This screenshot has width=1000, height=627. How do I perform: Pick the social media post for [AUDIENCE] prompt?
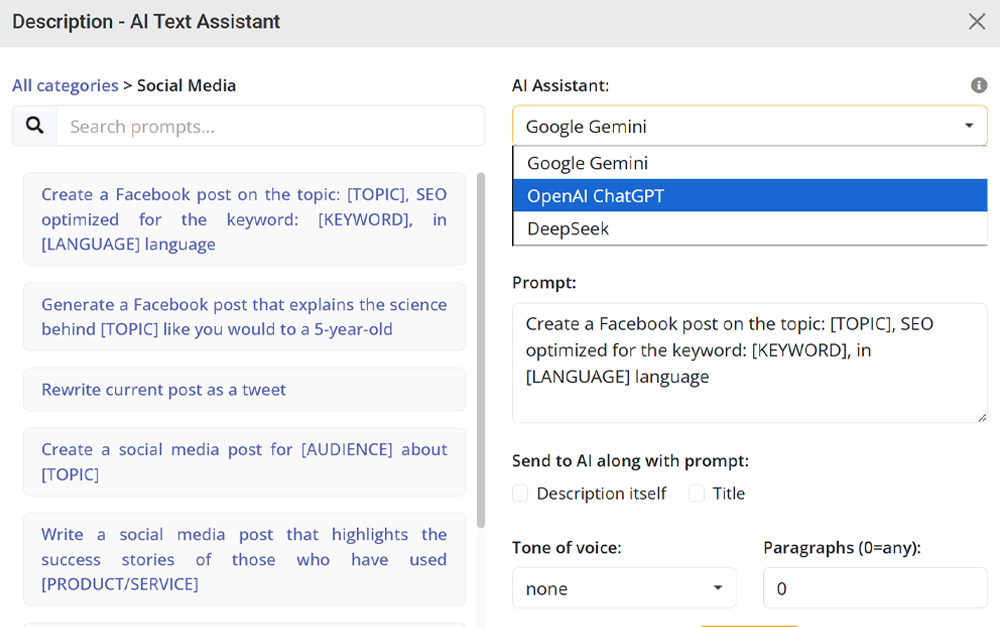(244, 461)
